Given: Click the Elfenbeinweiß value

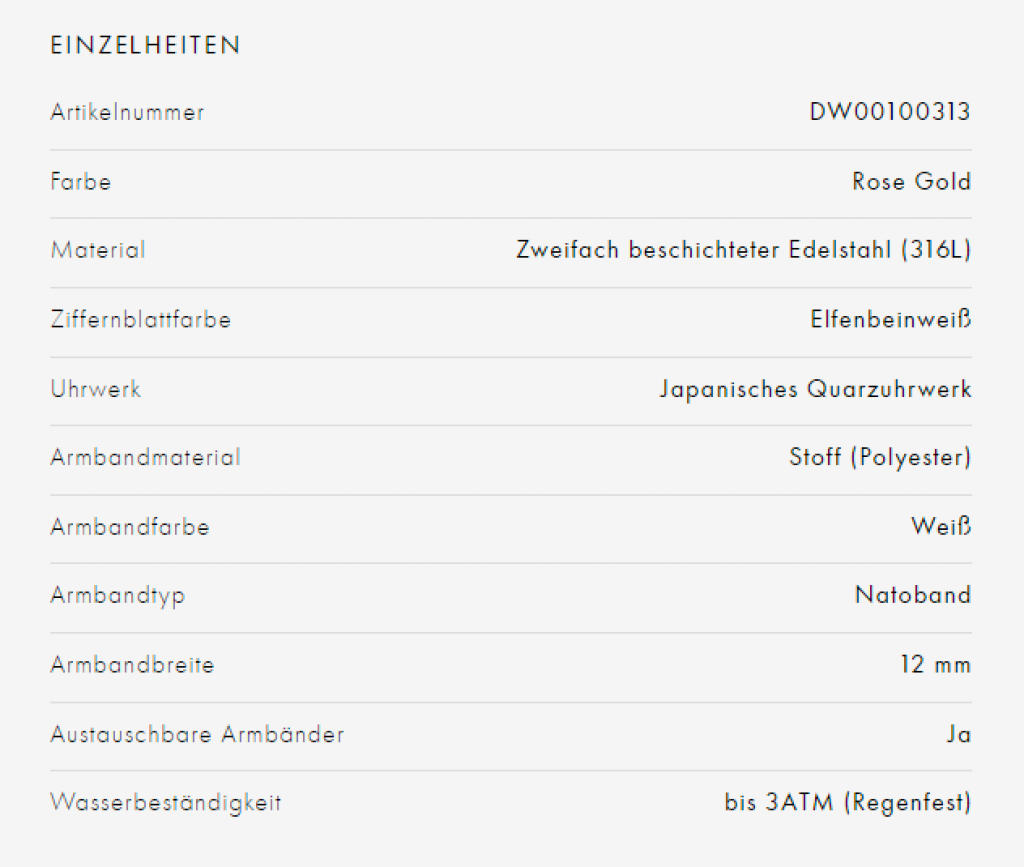Looking at the screenshot, I should (x=890, y=320).
